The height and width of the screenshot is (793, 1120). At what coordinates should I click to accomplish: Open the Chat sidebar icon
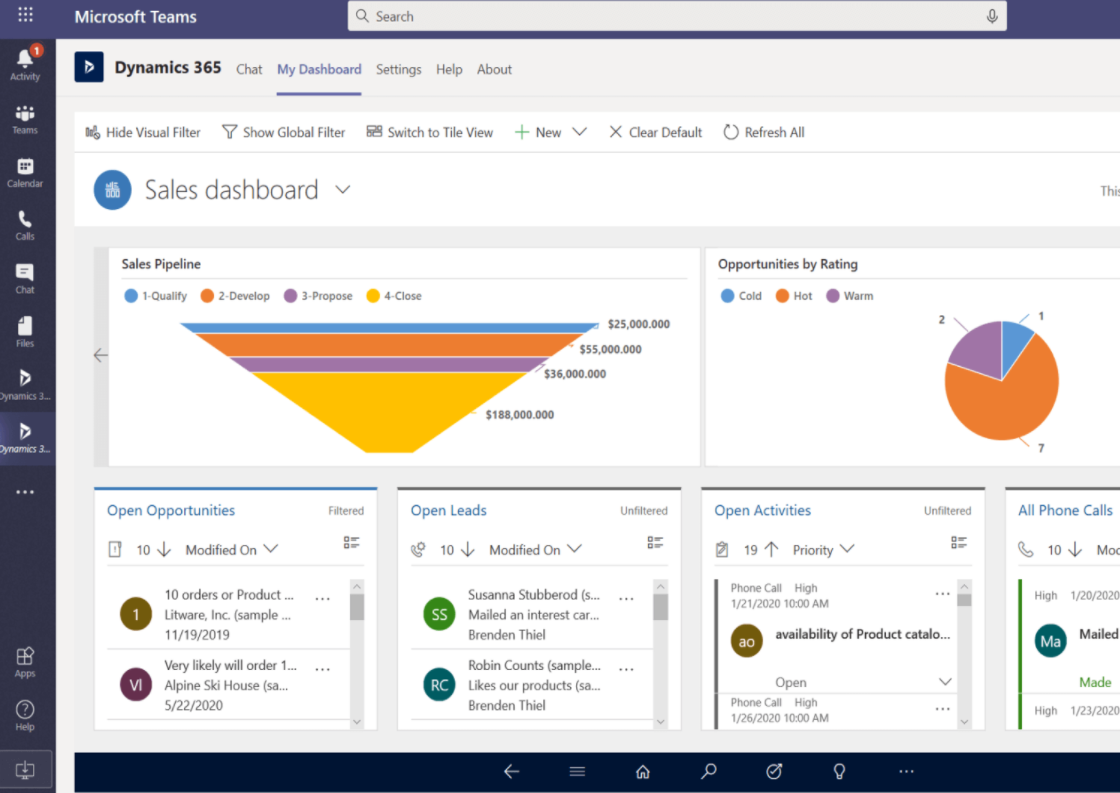[x=25, y=278]
